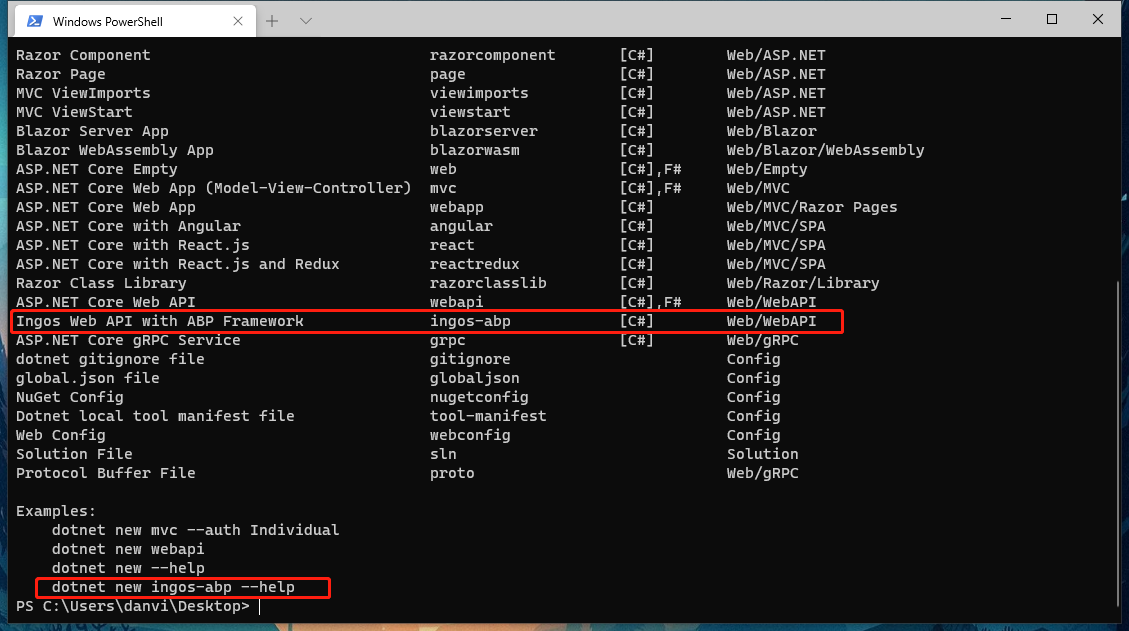Click 'ASP.NET Core with Angular' template name
This screenshot has width=1129, height=631.
coord(128,226)
